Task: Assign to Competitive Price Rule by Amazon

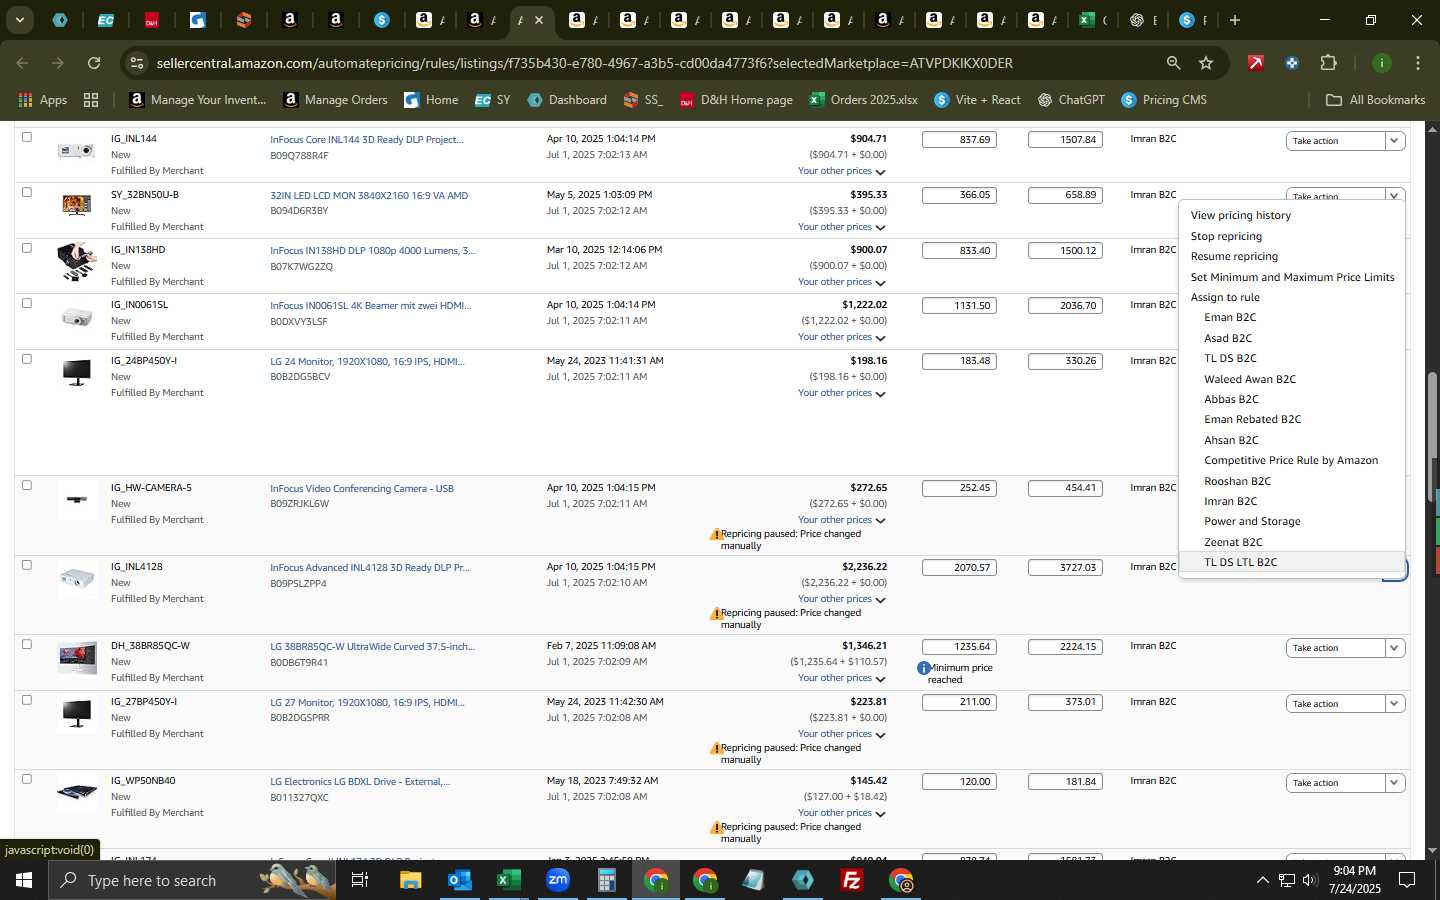Action: pyautogui.click(x=1291, y=460)
